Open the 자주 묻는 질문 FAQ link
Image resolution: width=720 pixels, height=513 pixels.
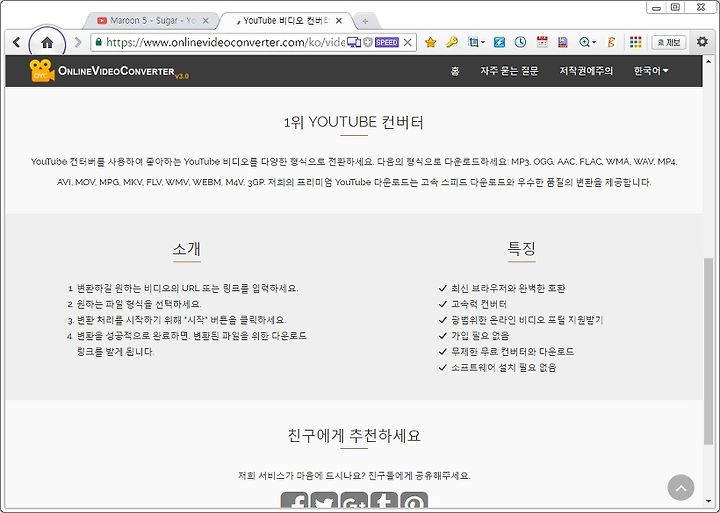point(509,71)
